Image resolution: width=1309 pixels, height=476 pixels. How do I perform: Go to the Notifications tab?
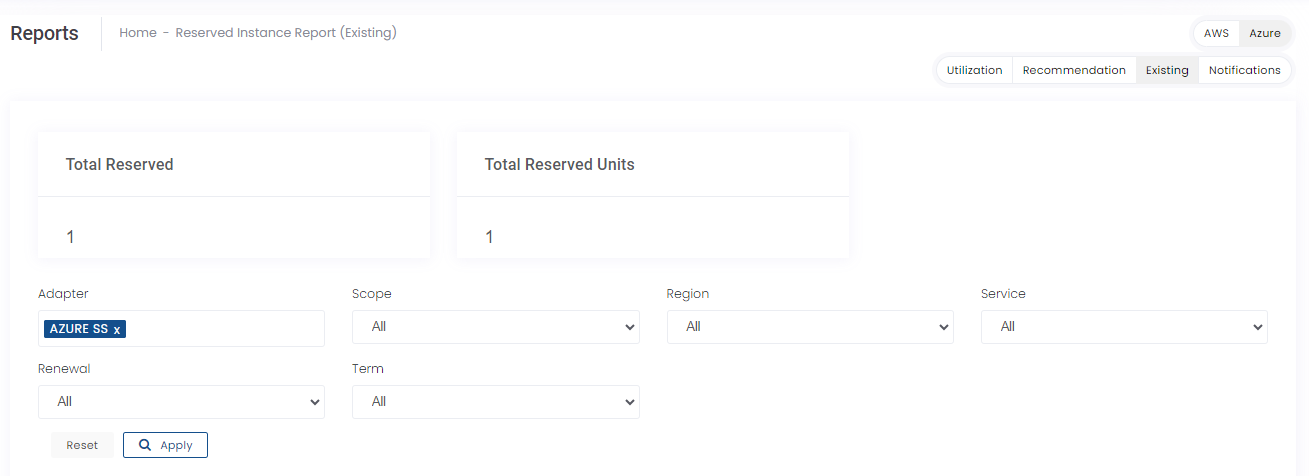tap(1244, 70)
